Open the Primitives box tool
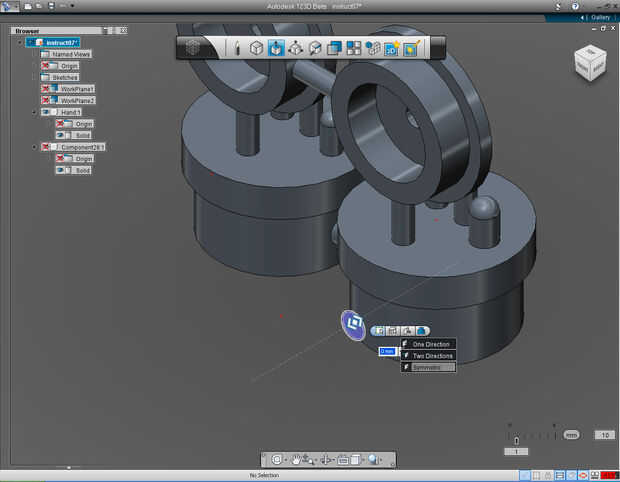This screenshot has width=620, height=482. pos(256,48)
